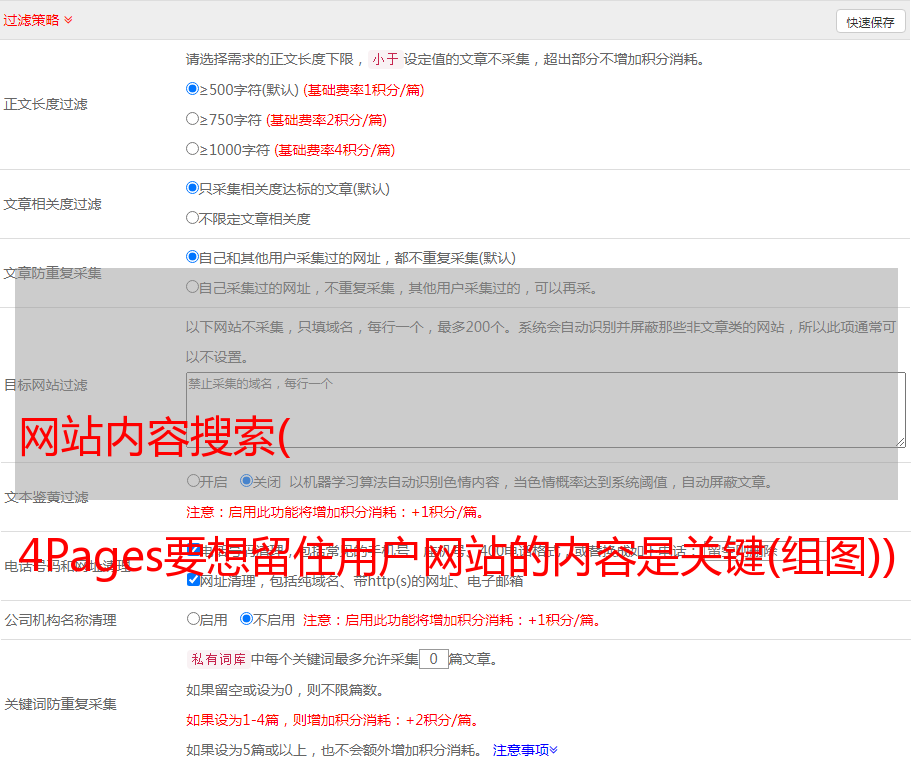The height and width of the screenshot is (768, 912).
Task: Click the red (基础费率2积分/篇) text
Action: point(327,120)
